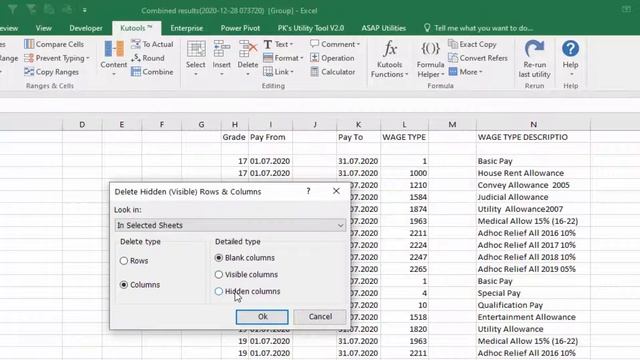Click the dialog's question mark help icon
Viewport: 640px width, 360px height.
pos(309,191)
